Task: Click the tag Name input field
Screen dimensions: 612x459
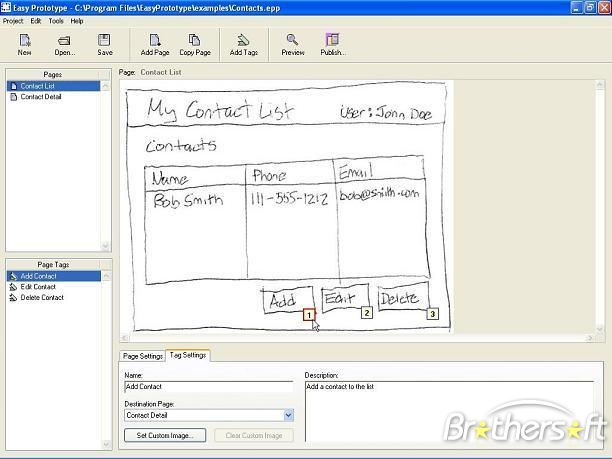Action: pyautogui.click(x=209, y=386)
